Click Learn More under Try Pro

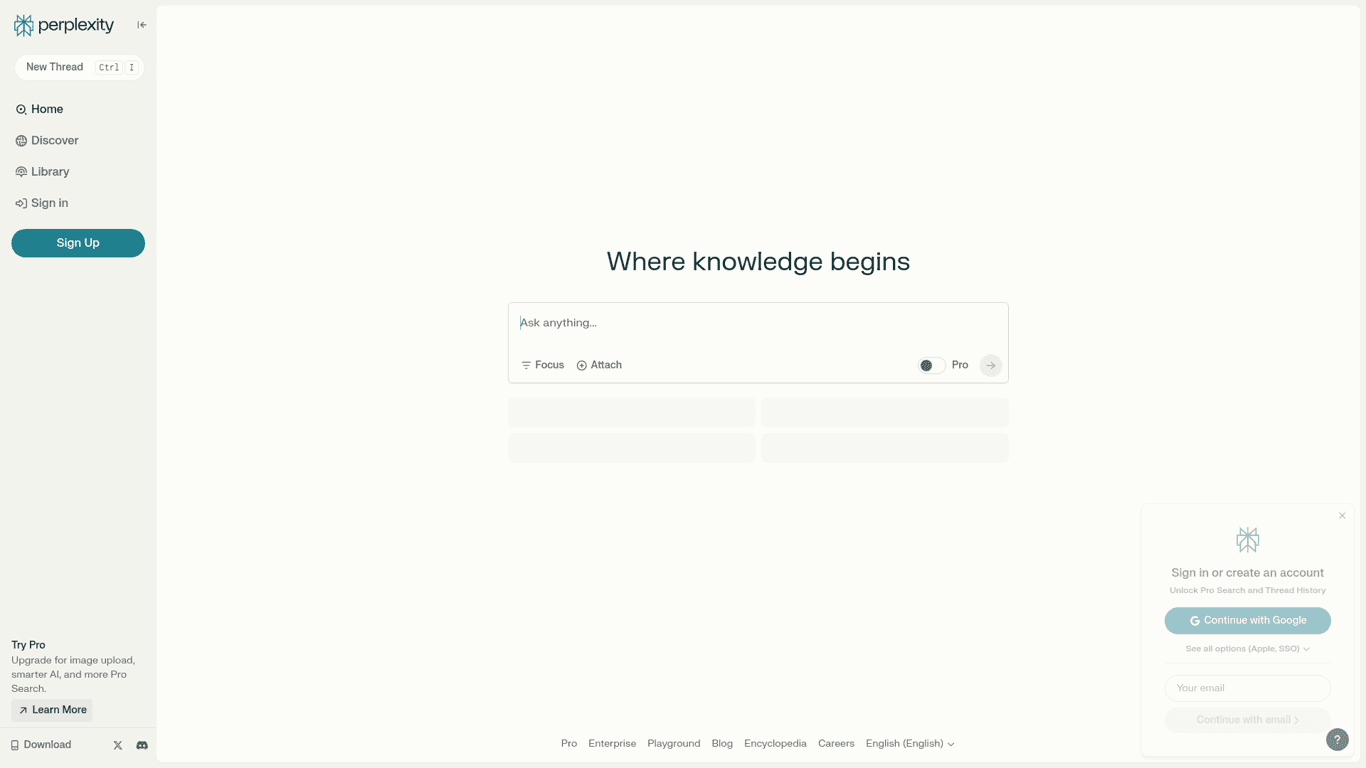coord(52,710)
